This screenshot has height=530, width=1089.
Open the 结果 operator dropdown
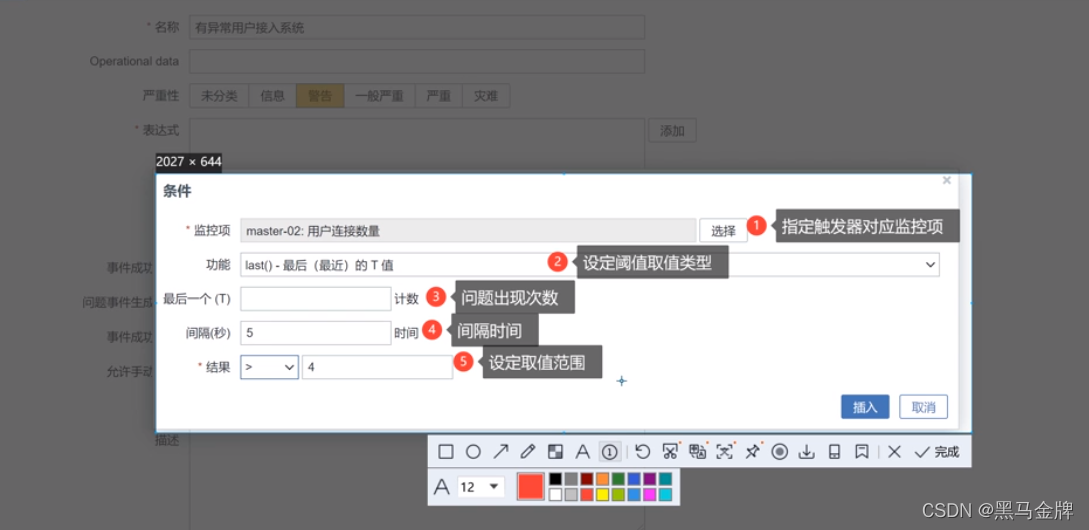(x=269, y=367)
